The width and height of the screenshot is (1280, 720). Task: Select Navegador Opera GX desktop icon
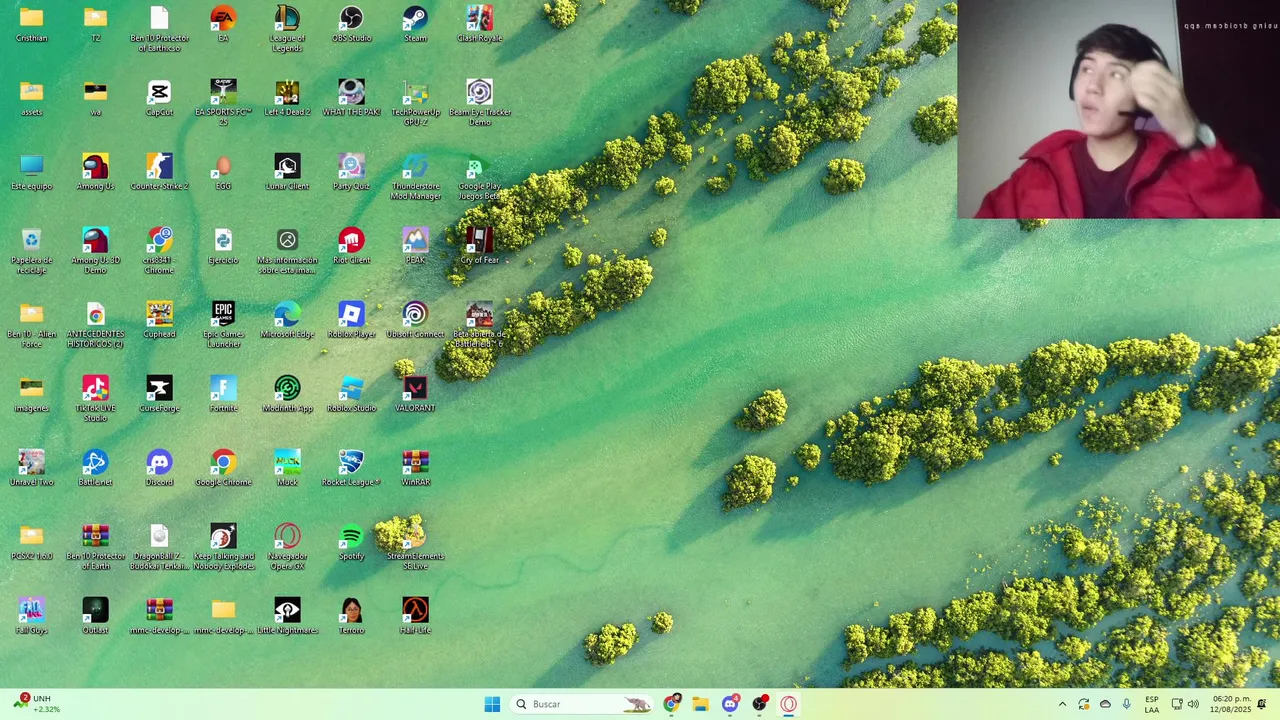(287, 547)
